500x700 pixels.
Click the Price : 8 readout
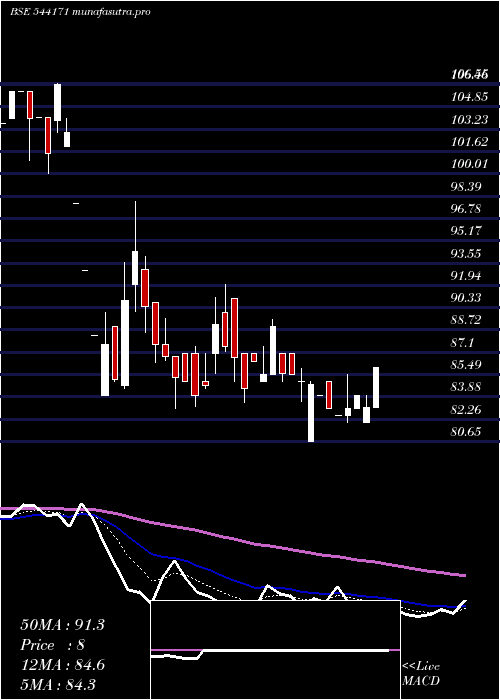pos(52,645)
